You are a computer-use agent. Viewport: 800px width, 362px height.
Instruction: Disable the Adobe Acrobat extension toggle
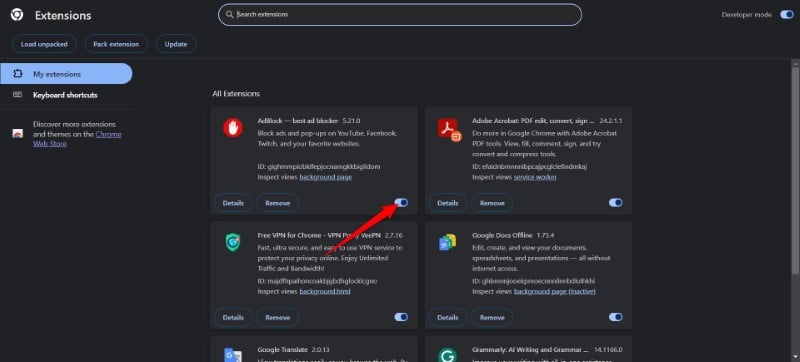615,203
